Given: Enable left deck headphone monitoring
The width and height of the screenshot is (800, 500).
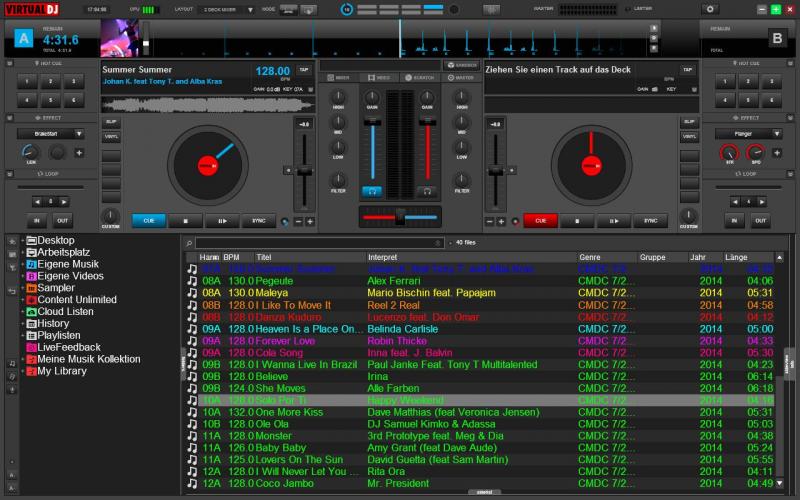Looking at the screenshot, I should [372, 190].
